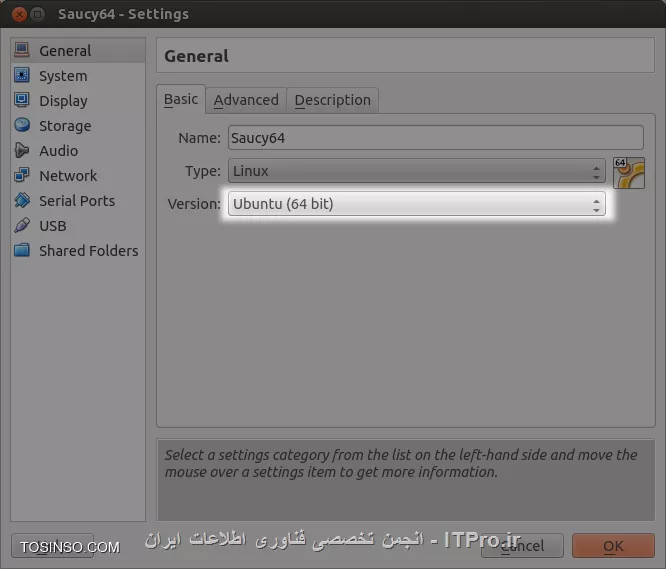This screenshot has height=569, width=666.
Task: Open the Version dropdown showing Ubuntu (64 bit)
Action: 417,204
